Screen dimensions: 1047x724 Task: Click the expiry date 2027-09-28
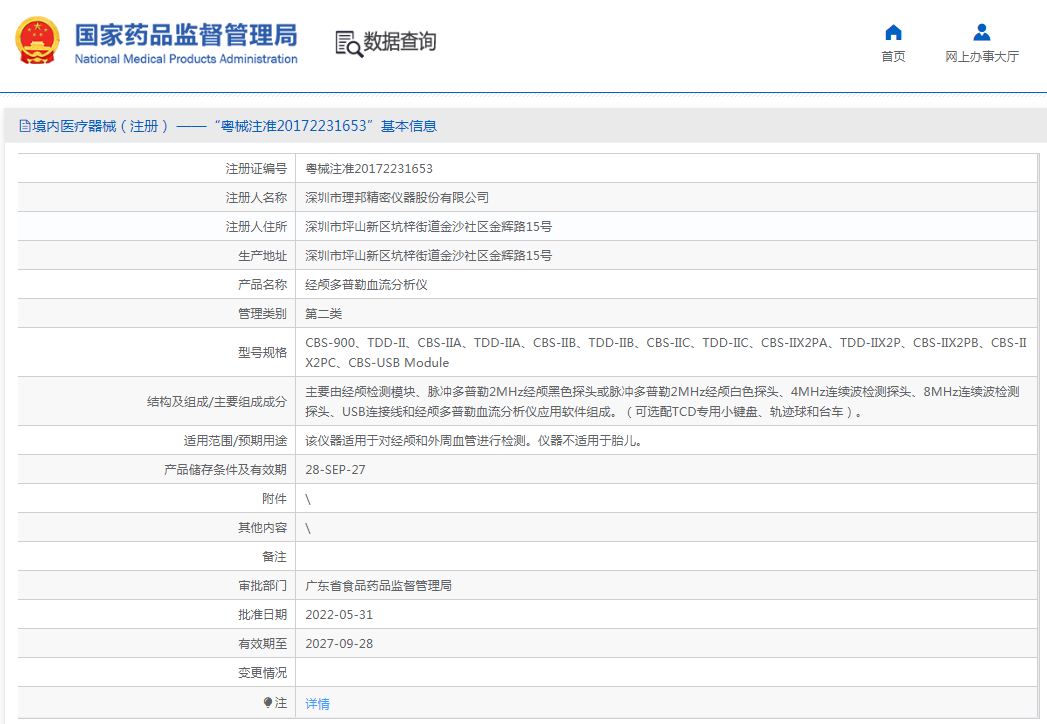(339, 644)
